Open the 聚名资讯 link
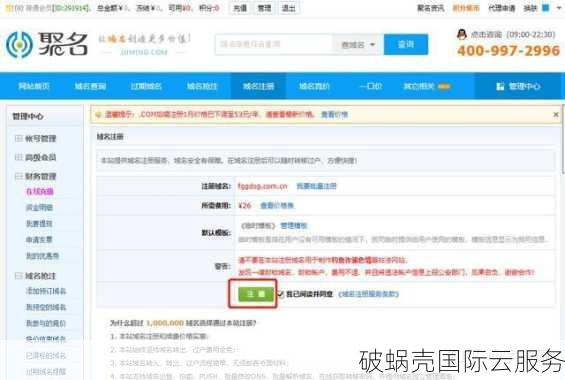This screenshot has height=380, width=565. click(x=431, y=8)
